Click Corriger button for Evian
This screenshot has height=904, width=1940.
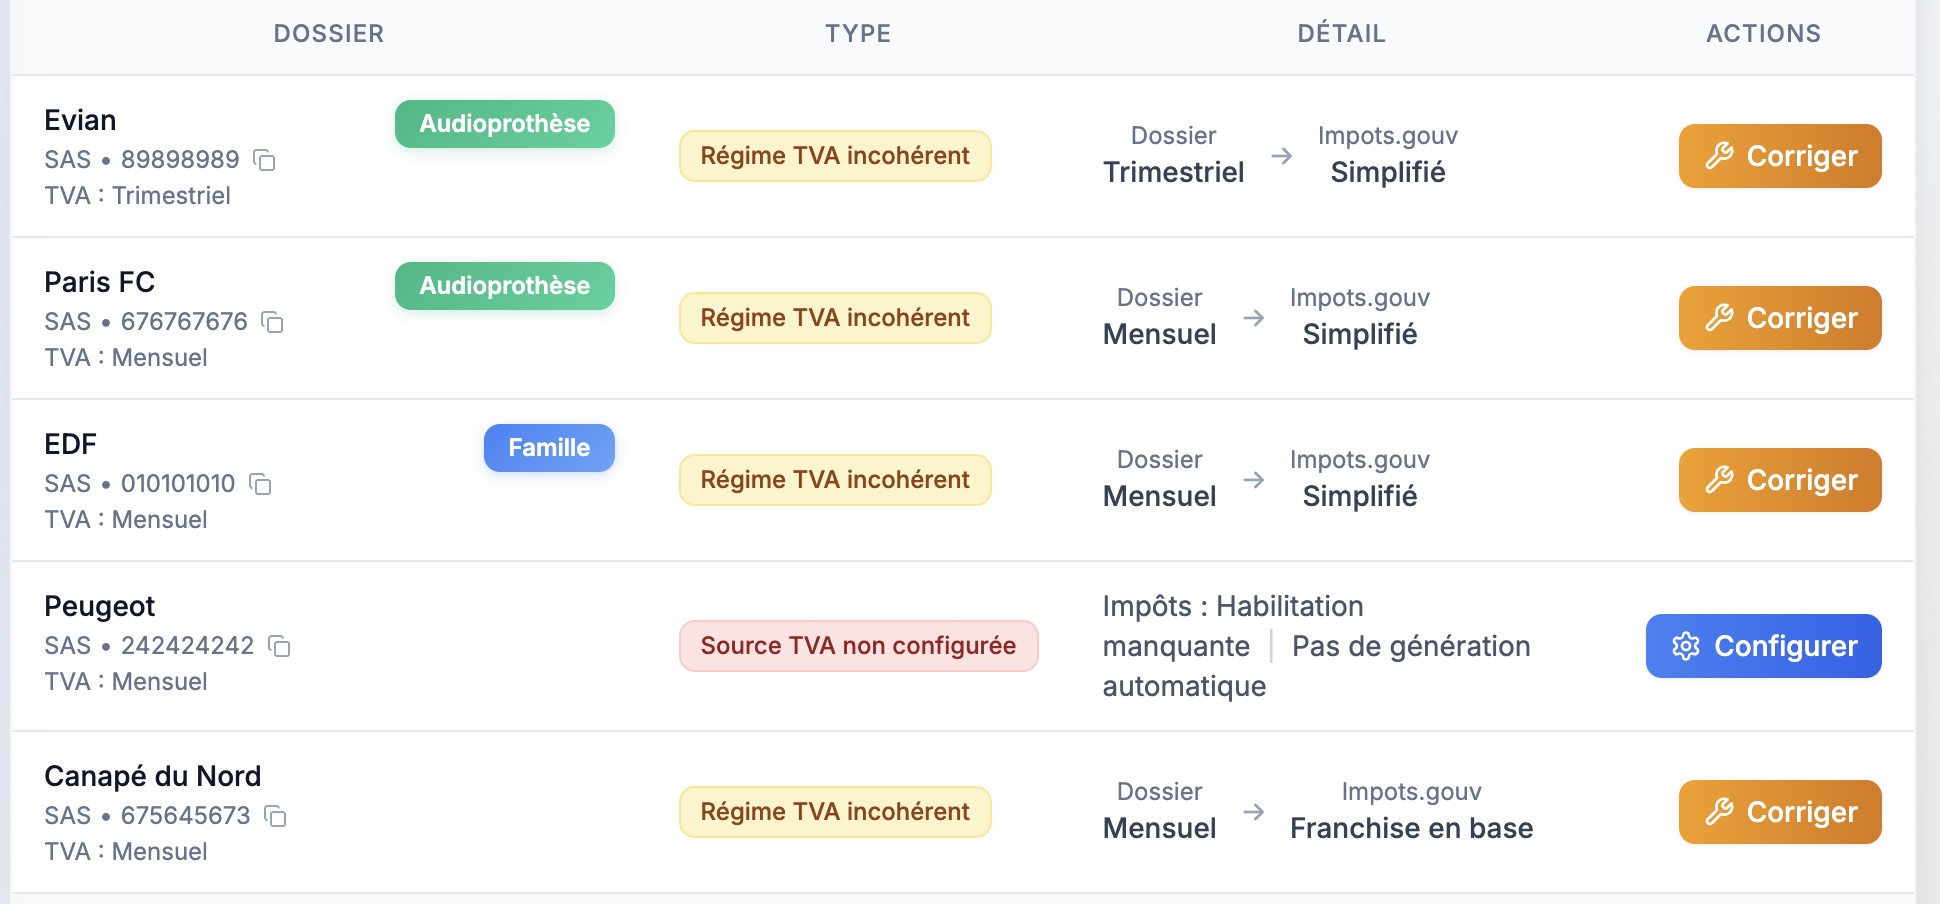pyautogui.click(x=1779, y=156)
